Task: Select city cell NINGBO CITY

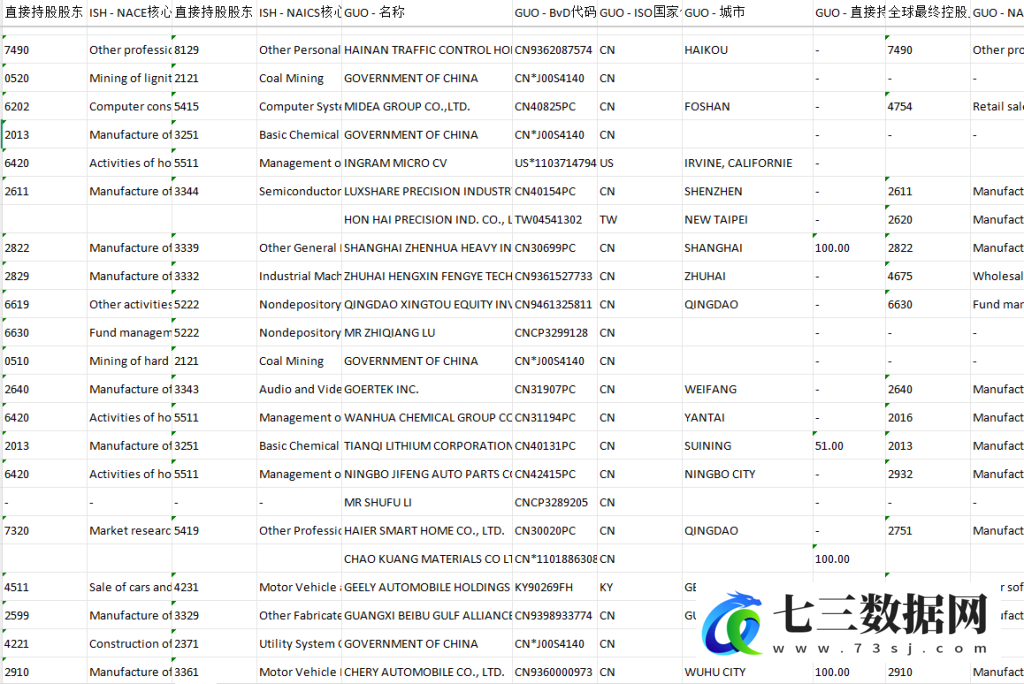Action: point(748,474)
